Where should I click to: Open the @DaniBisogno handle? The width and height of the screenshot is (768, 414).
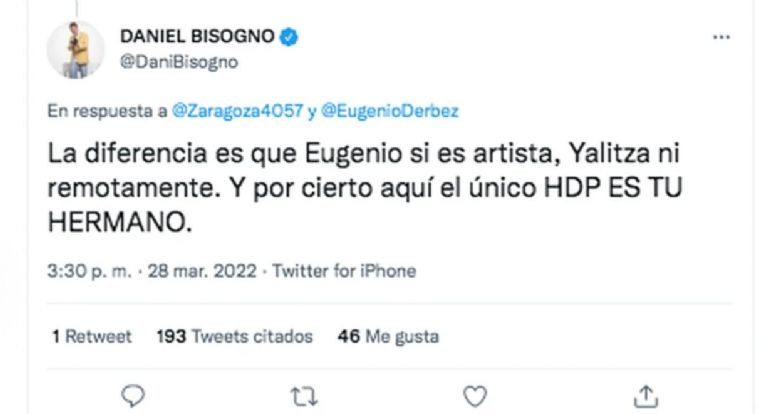point(179,62)
